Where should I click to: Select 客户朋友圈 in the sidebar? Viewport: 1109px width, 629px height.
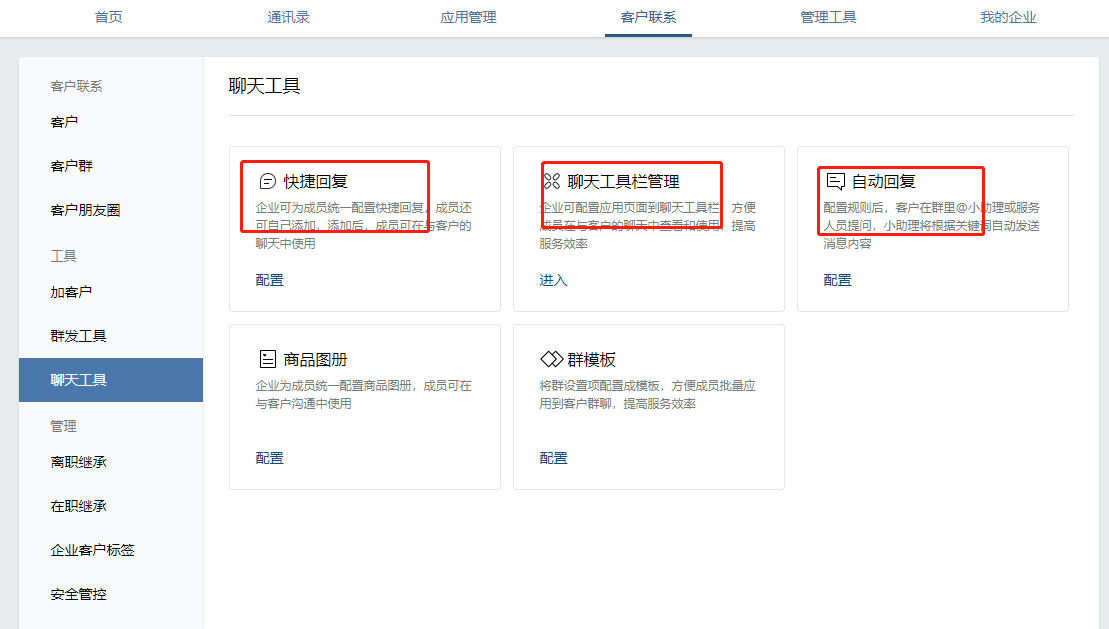(85, 210)
